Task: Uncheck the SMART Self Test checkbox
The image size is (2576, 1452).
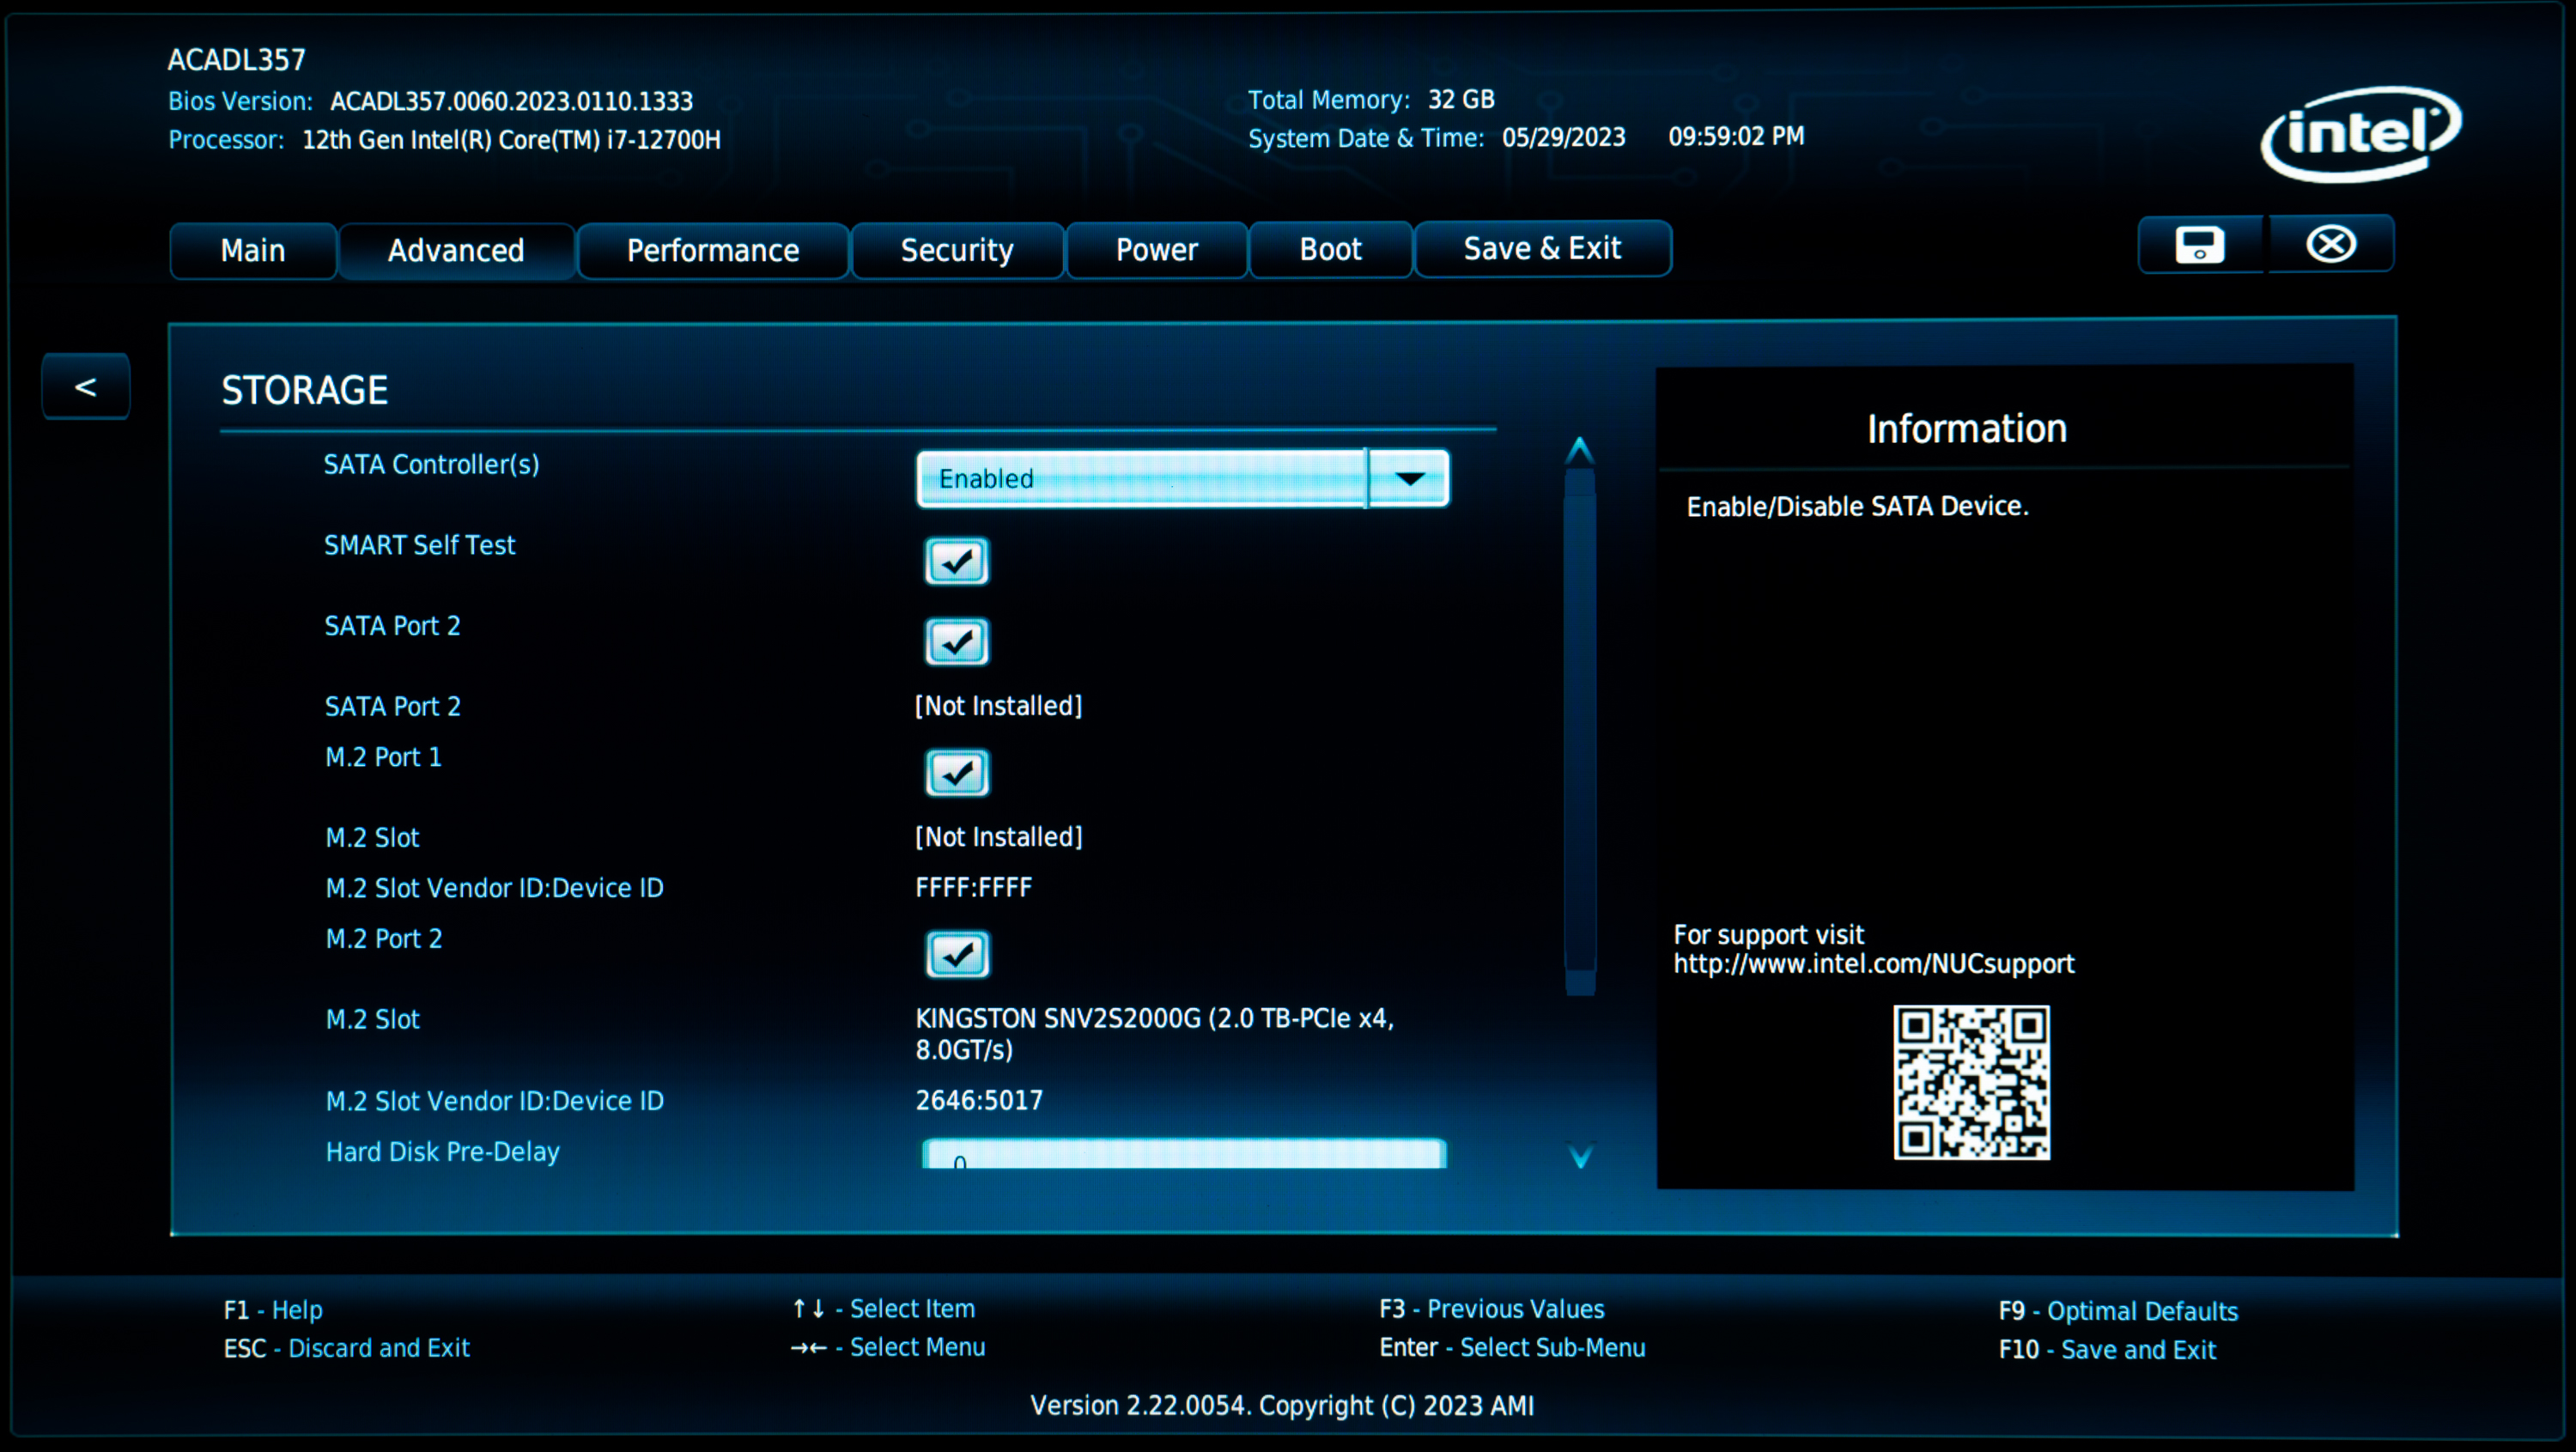Action: click(956, 561)
